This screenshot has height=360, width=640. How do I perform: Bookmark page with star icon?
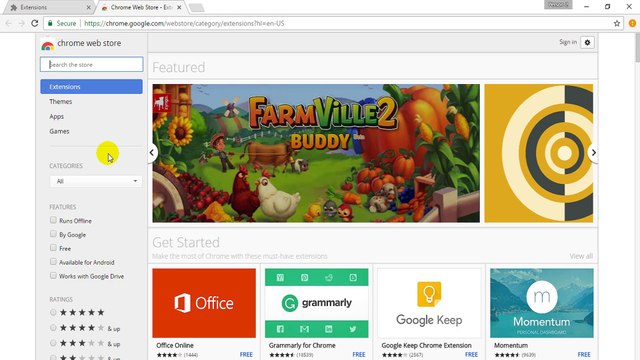click(617, 24)
